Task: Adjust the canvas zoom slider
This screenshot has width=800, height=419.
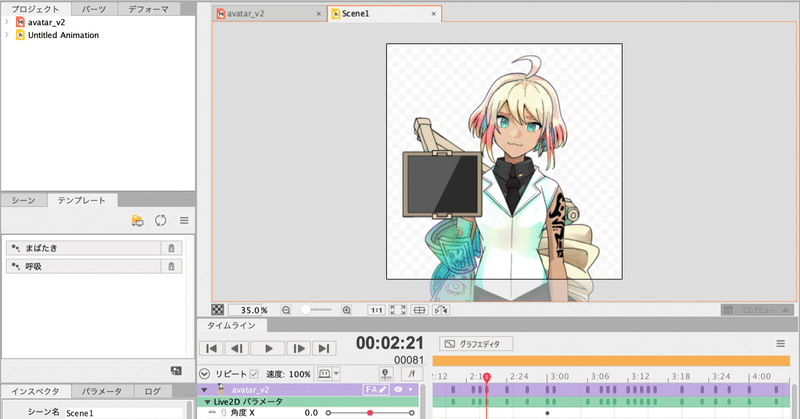Action: (x=316, y=310)
